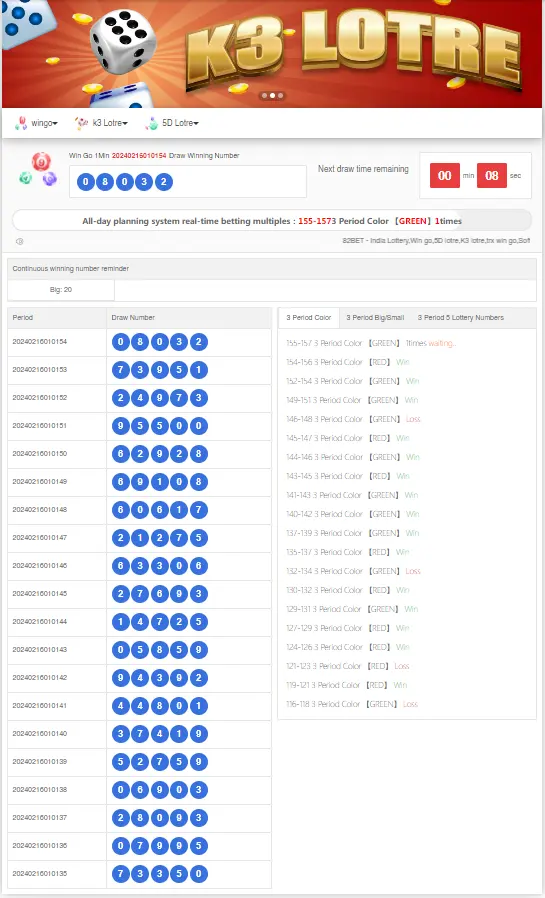Click the 137-139 GREEN Win prediction row
545x898 pixels.
click(x=353, y=533)
